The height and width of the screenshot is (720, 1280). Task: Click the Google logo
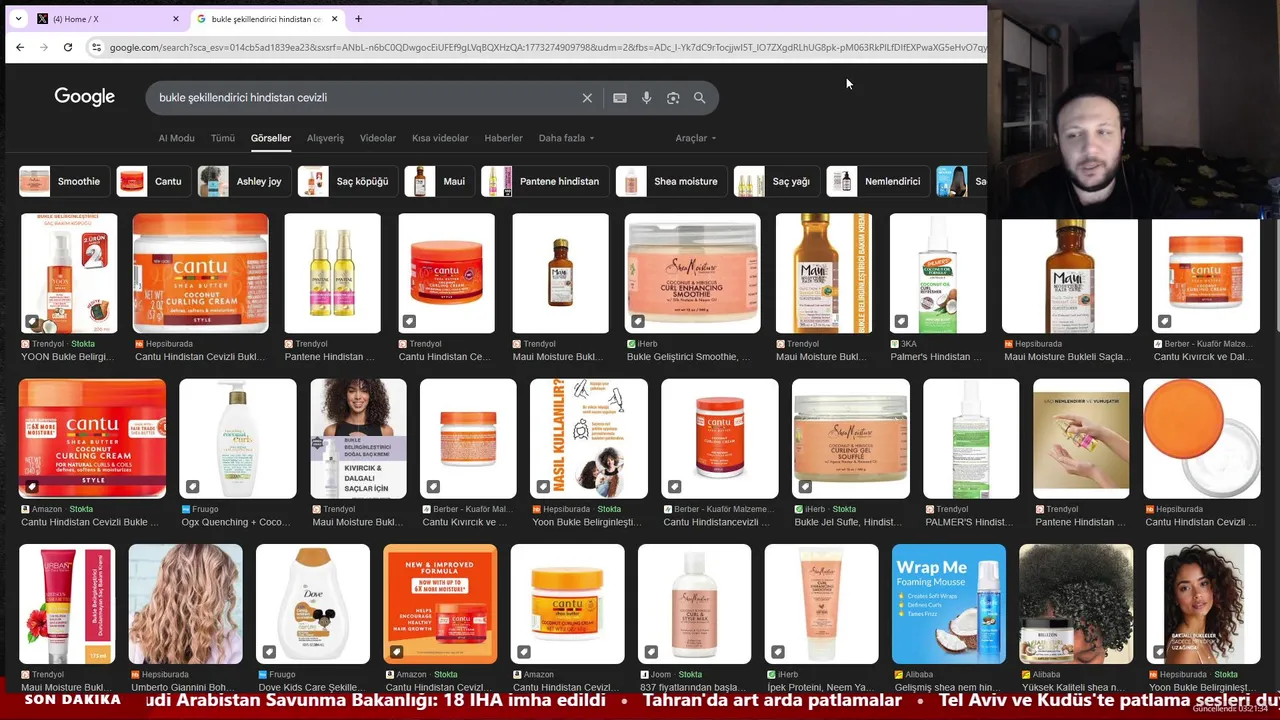[x=85, y=97]
